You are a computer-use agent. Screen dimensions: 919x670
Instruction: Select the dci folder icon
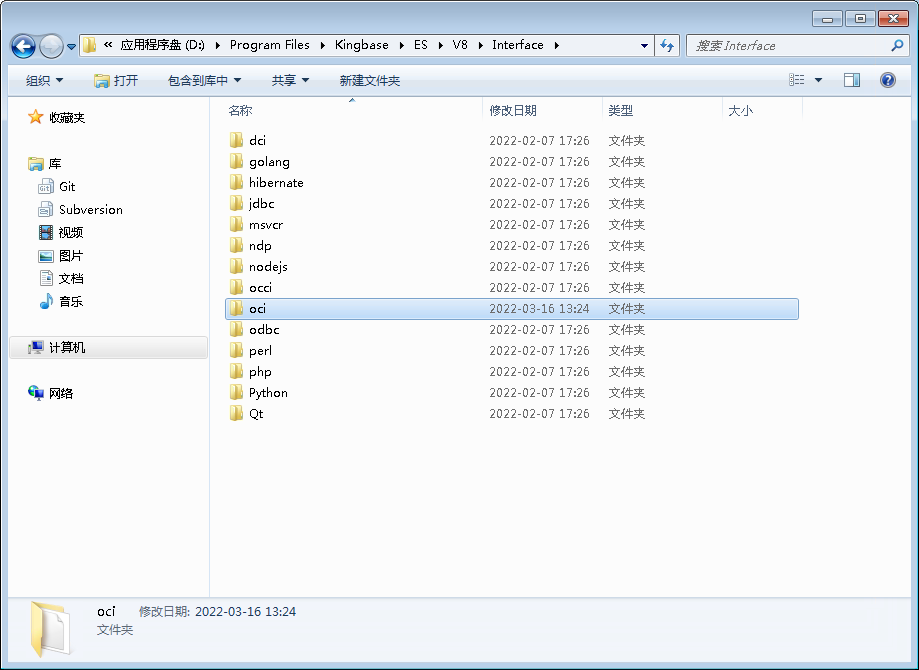click(236, 140)
